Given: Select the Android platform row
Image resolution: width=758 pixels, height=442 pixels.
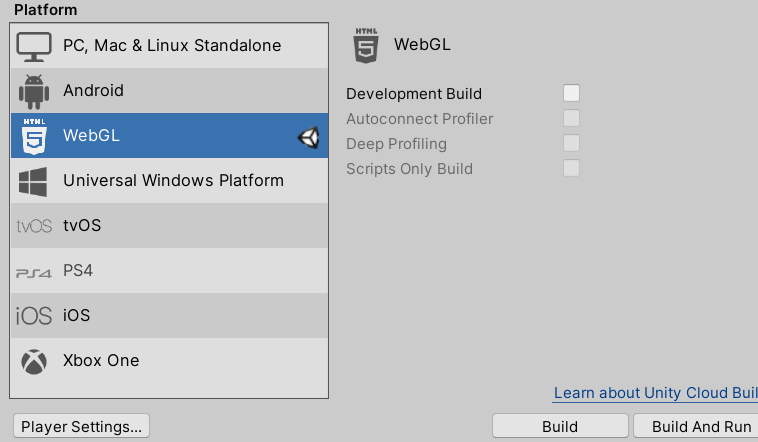Looking at the screenshot, I should [x=169, y=90].
